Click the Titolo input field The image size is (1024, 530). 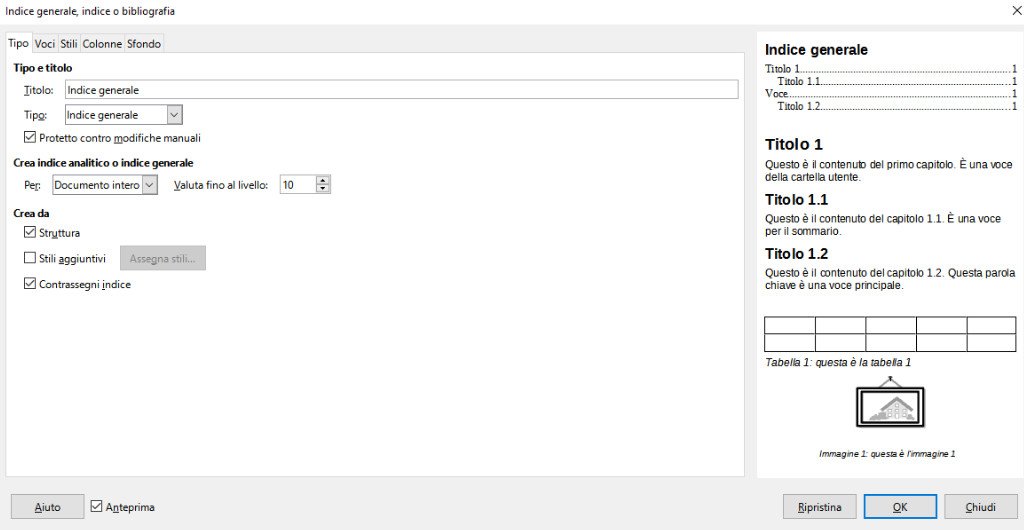(x=402, y=89)
